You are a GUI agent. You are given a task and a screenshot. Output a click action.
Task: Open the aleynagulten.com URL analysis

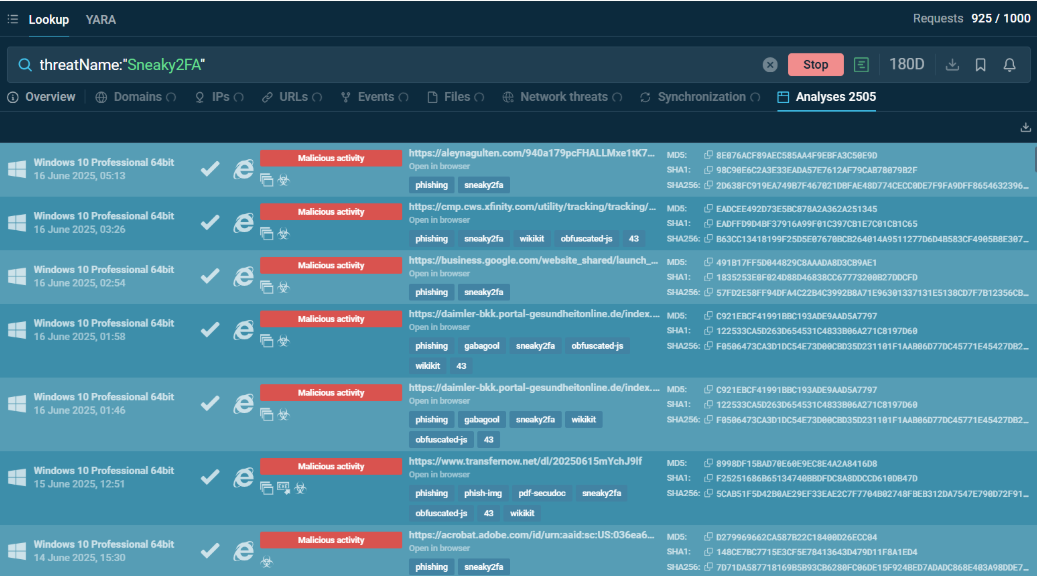pyautogui.click(x=532, y=153)
